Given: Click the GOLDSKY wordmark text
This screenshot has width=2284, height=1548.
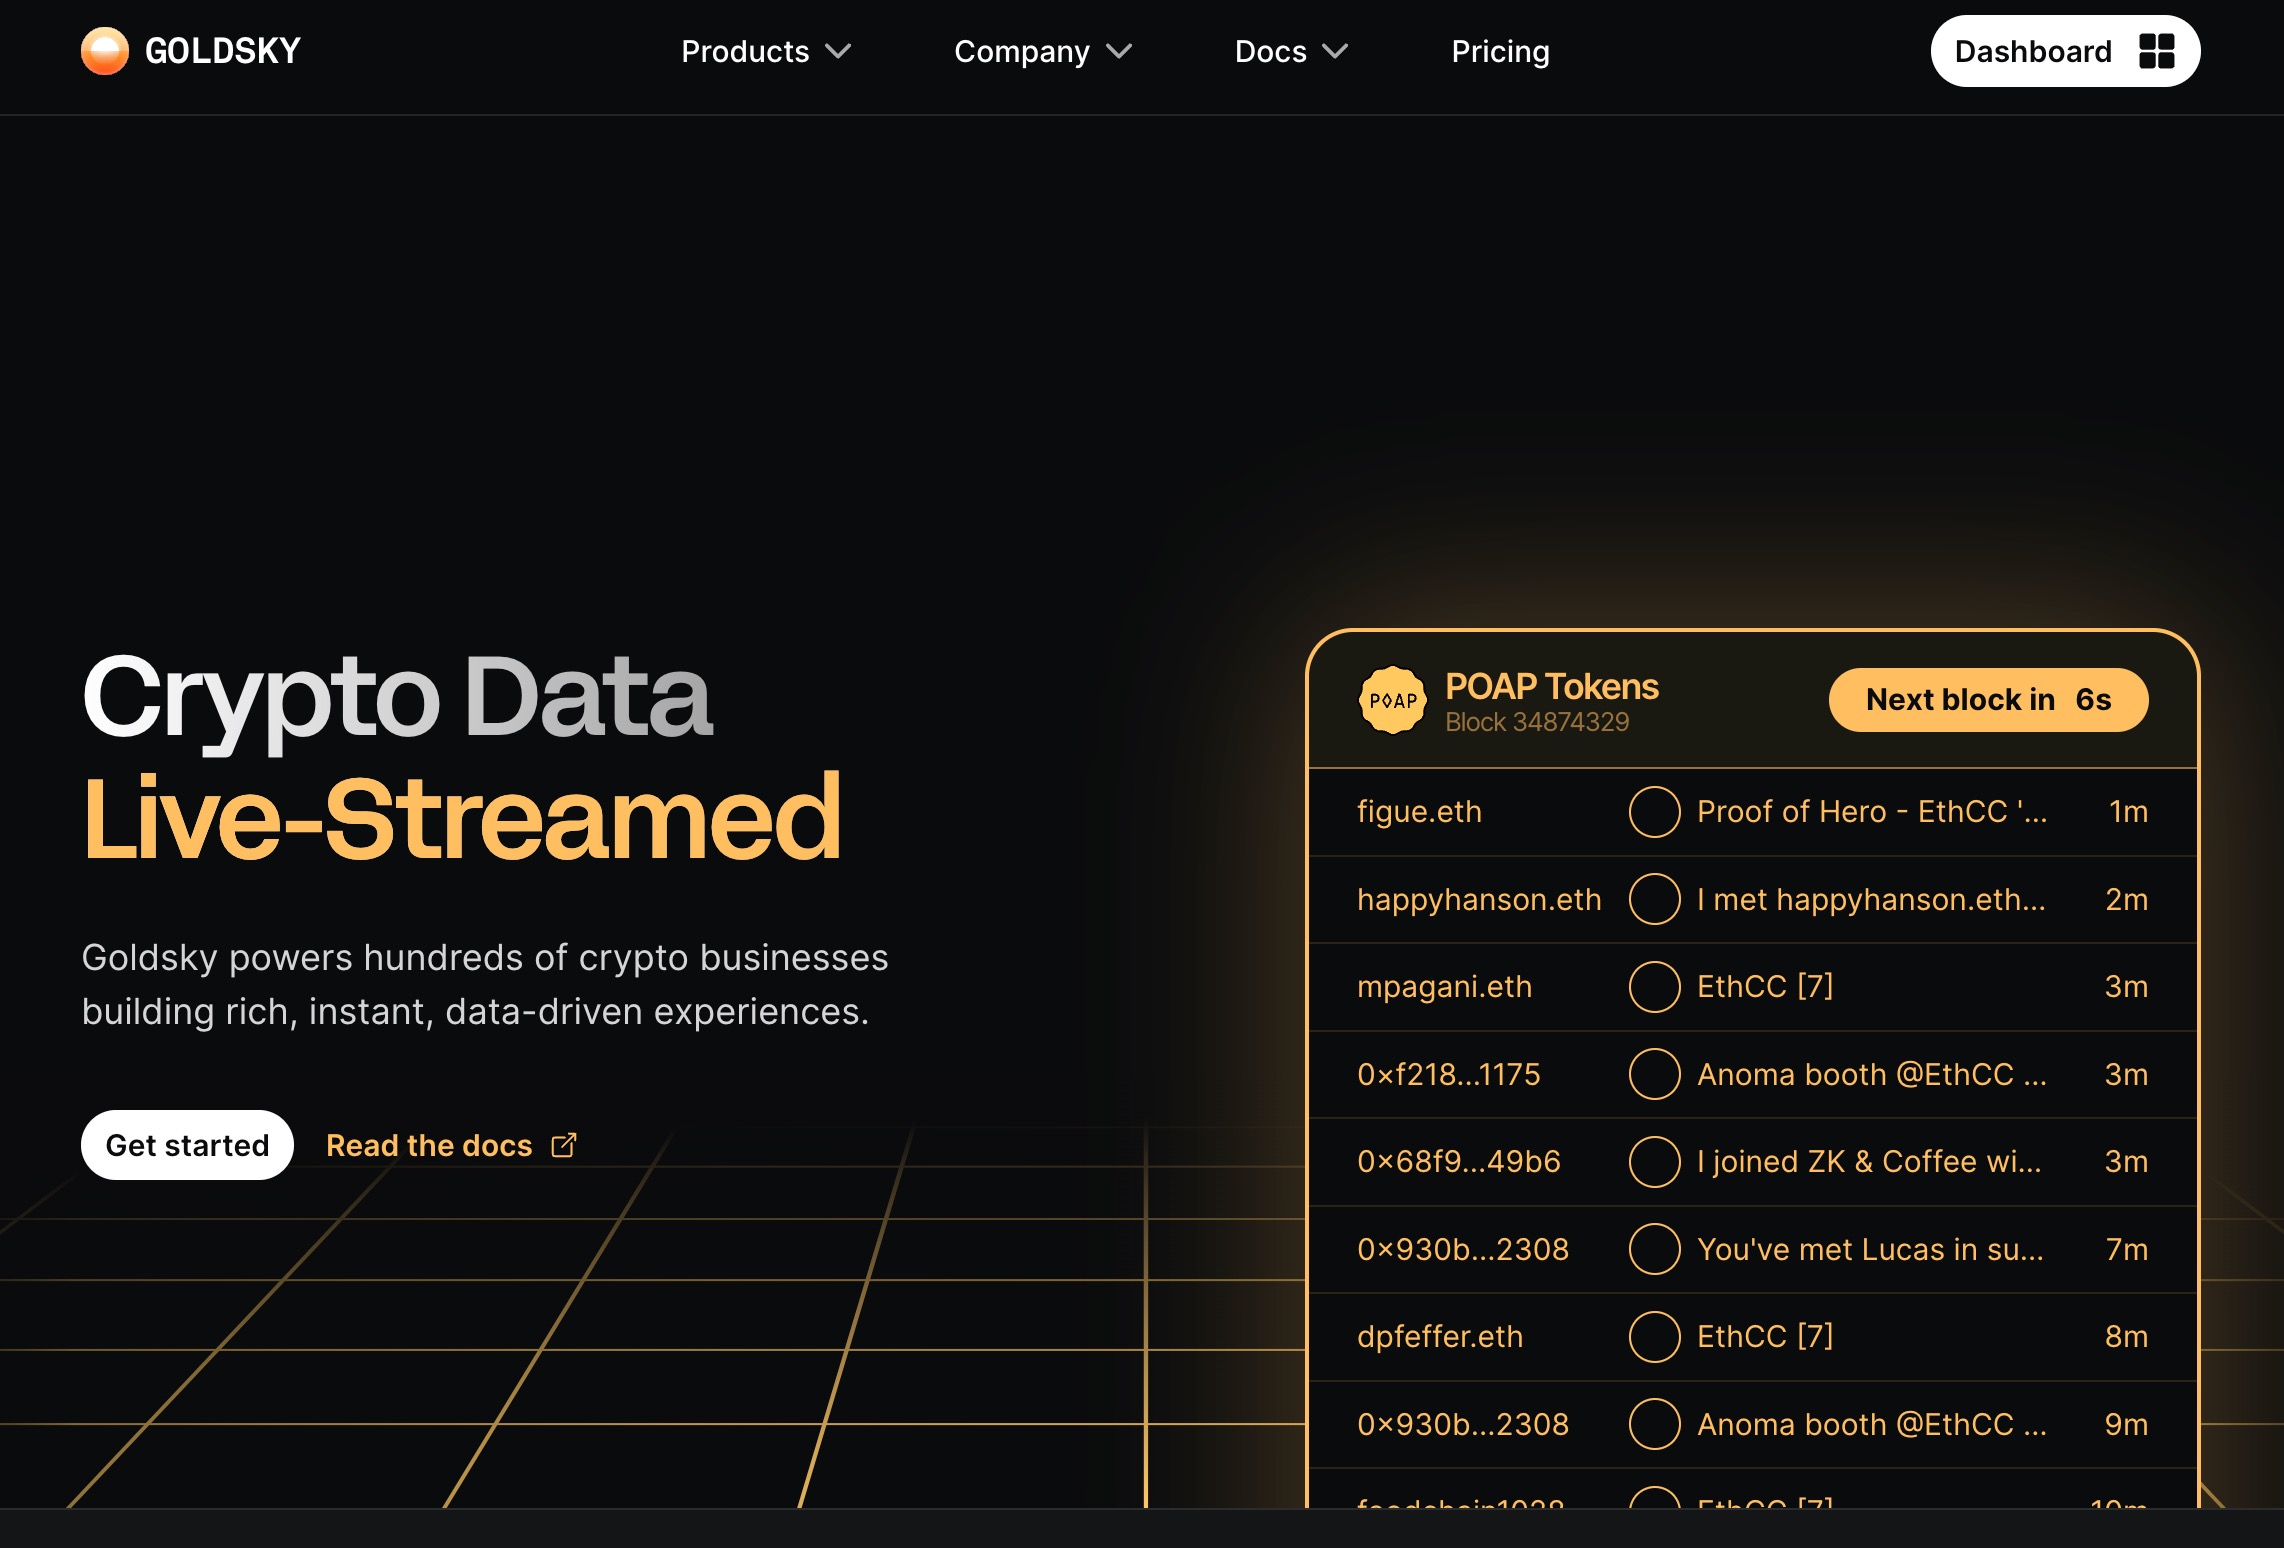Looking at the screenshot, I should [x=222, y=51].
